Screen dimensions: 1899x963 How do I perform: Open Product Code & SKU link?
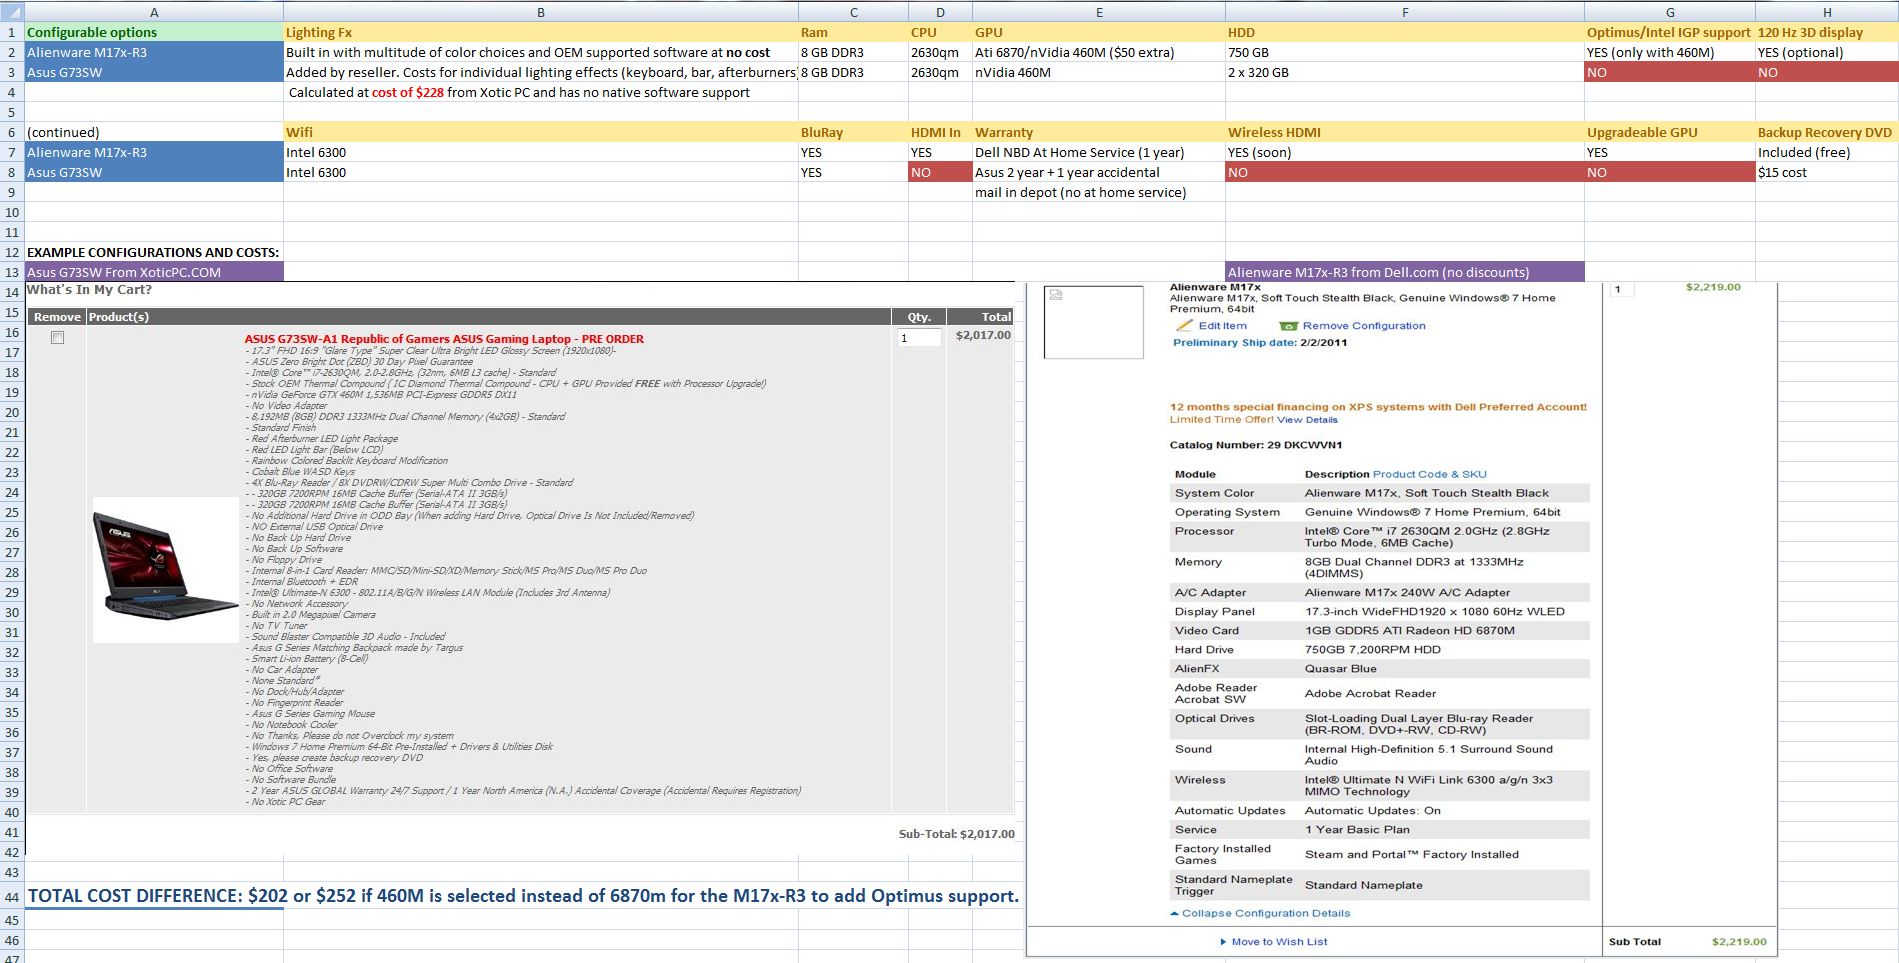1429,474
